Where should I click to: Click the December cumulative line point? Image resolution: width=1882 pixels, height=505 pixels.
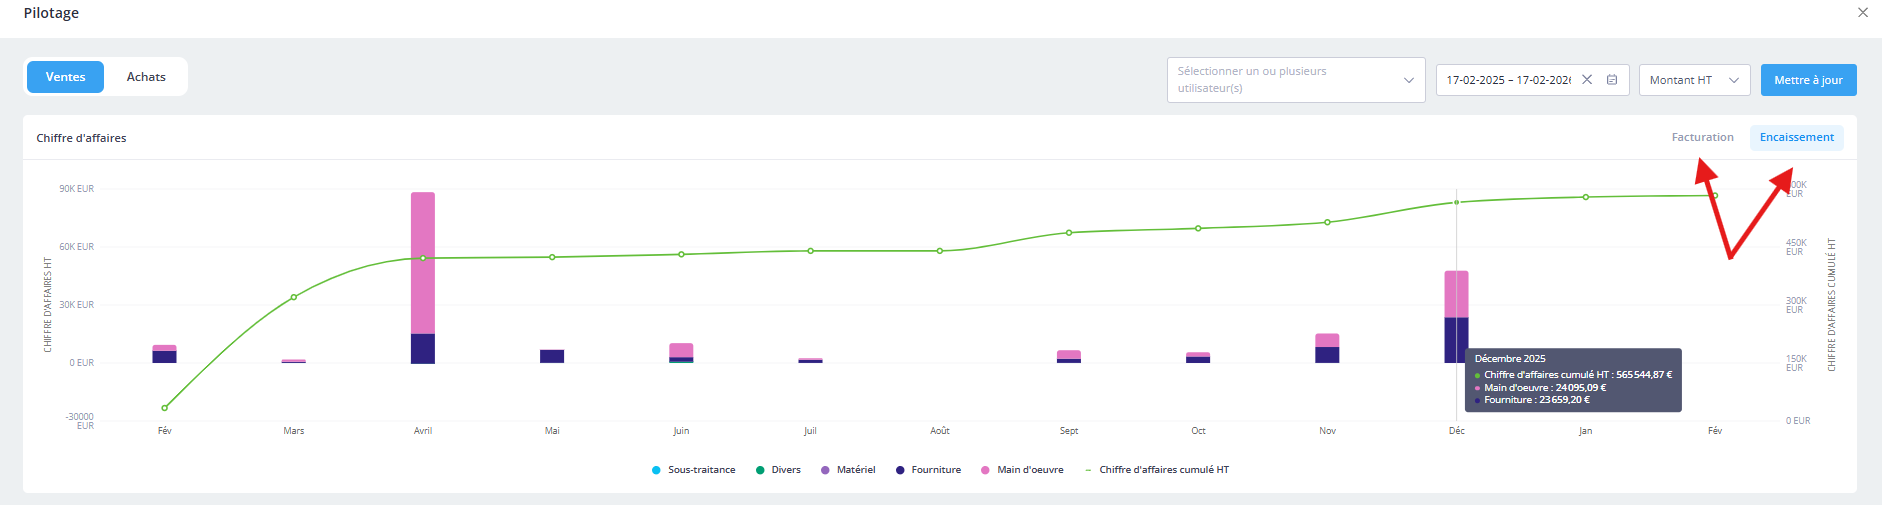coord(1456,202)
